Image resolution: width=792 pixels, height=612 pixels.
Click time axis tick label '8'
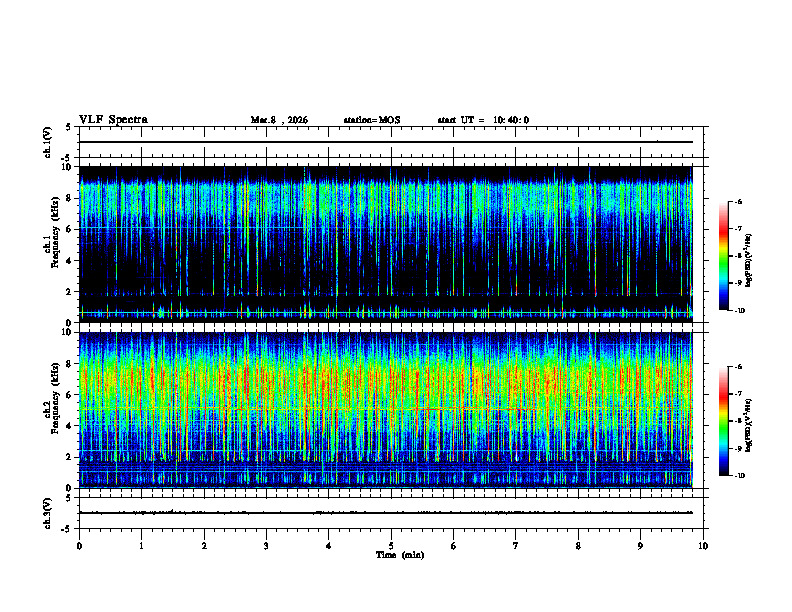point(578,546)
